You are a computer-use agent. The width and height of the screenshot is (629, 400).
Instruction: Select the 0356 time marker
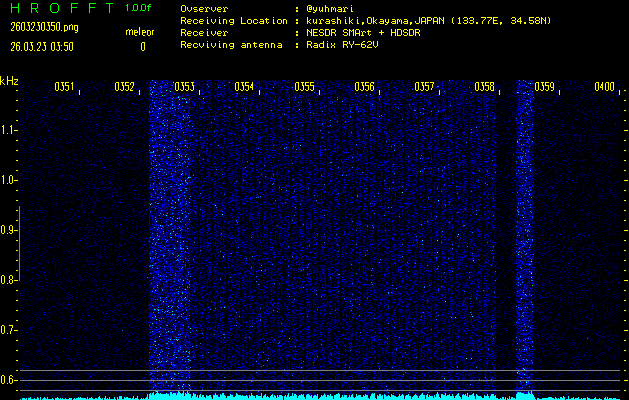pos(365,87)
